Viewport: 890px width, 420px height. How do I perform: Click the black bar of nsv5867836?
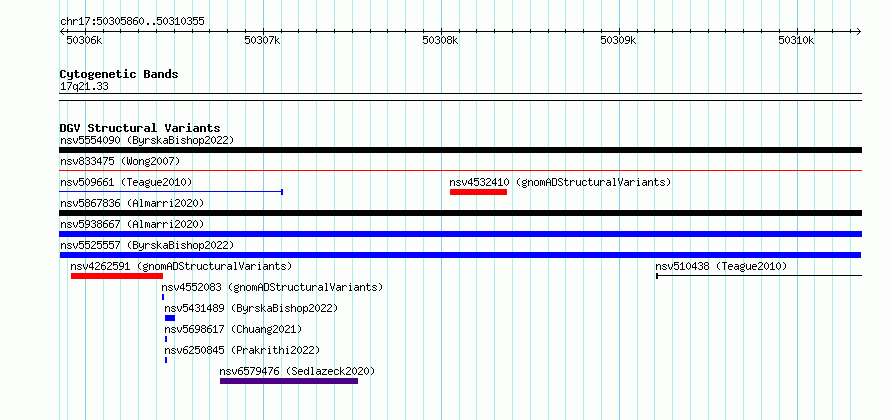[x=460, y=213]
